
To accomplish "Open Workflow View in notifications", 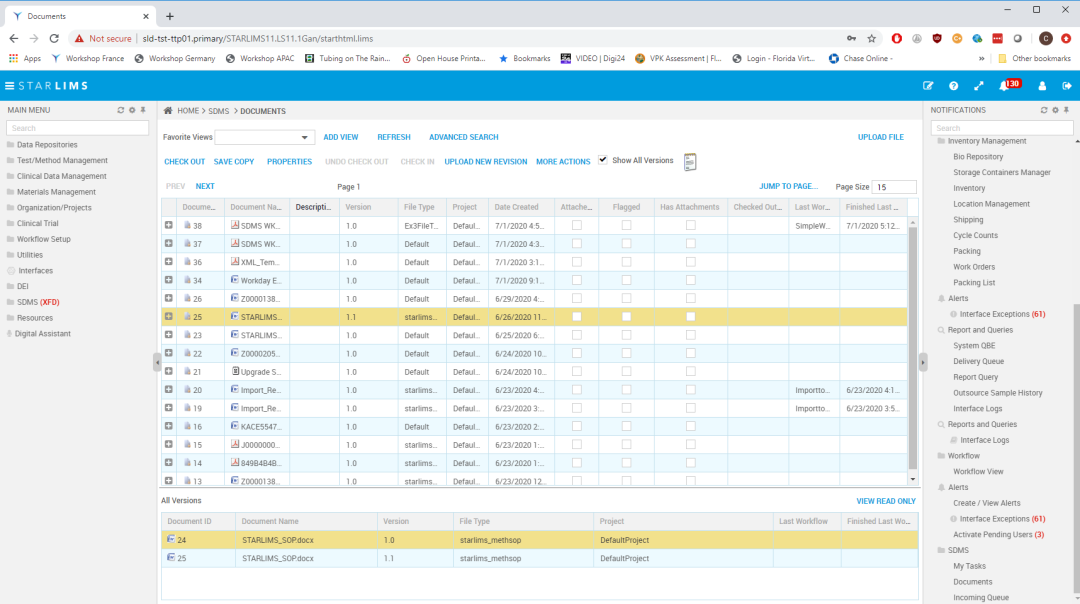I will click(978, 472).
